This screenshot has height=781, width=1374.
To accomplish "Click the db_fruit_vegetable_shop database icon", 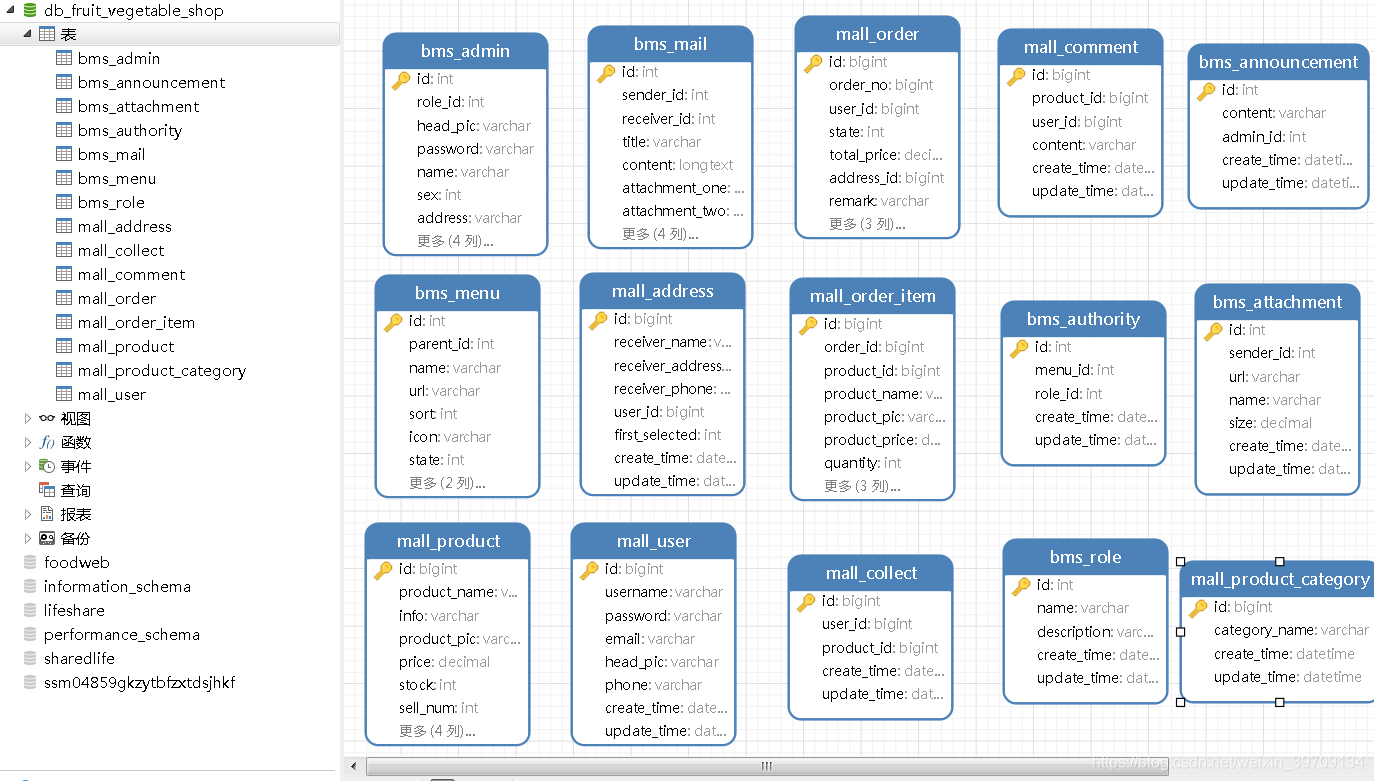I will pos(30,10).
